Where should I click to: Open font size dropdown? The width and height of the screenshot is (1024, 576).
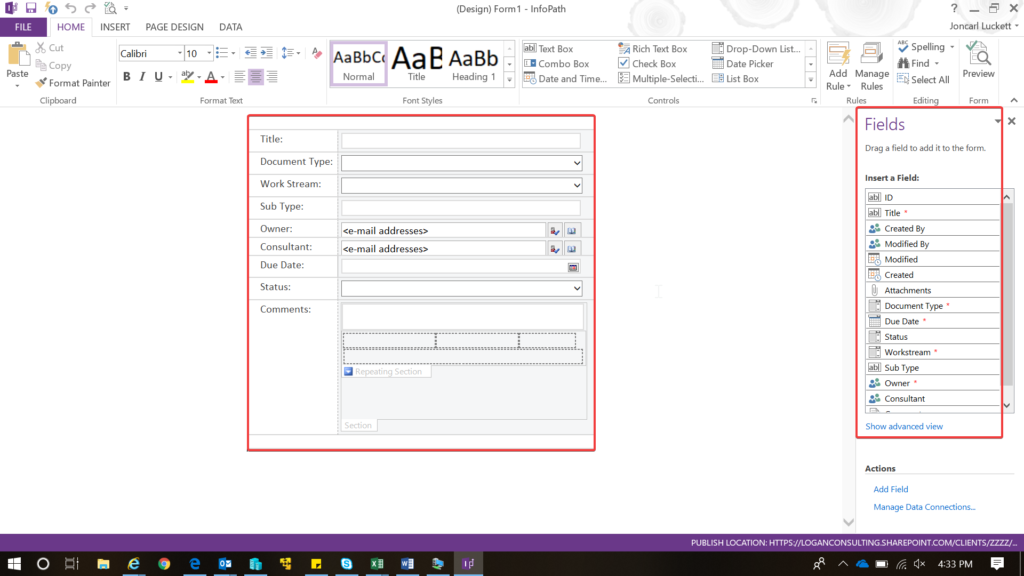point(209,54)
